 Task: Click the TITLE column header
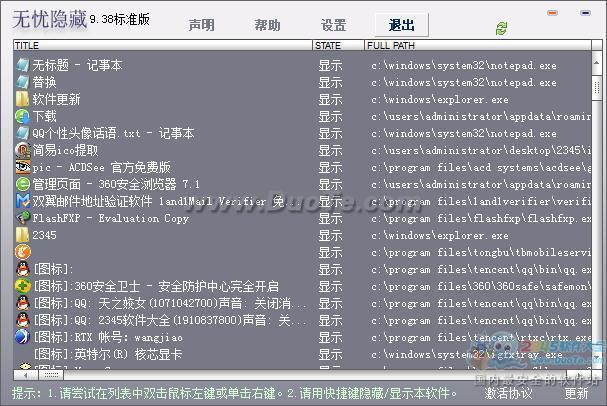(163, 45)
